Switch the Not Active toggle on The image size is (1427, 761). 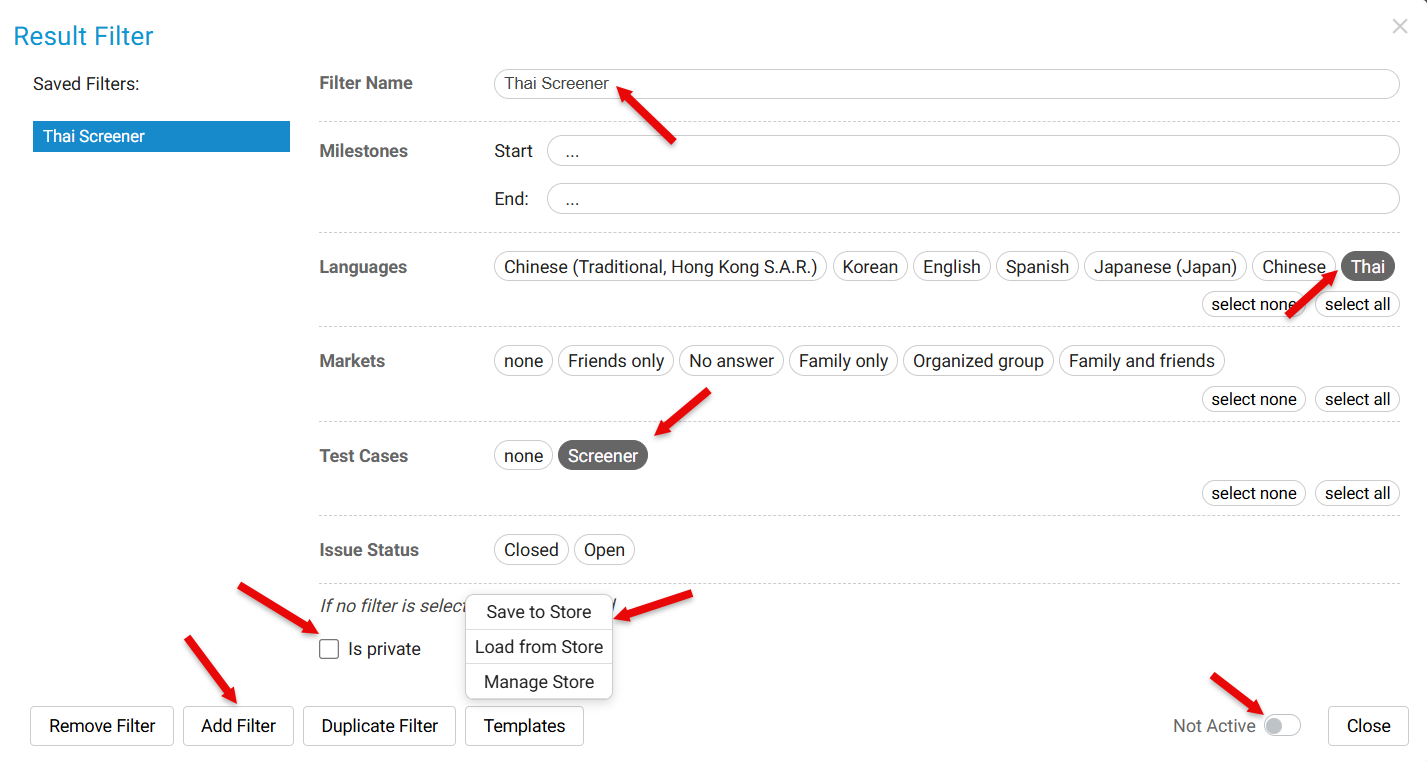[1281, 726]
